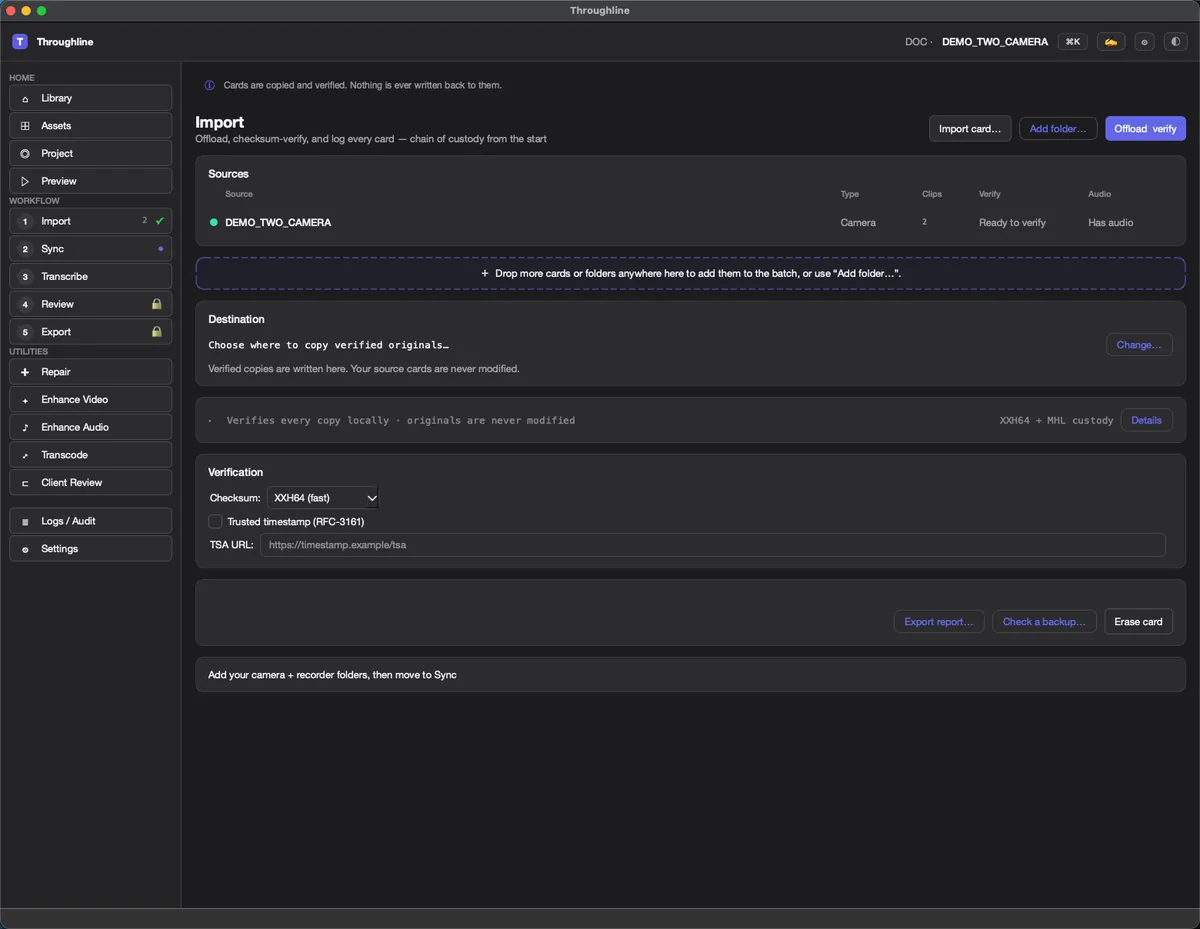
Task: Focus the TSA URL input field
Action: tap(713, 545)
